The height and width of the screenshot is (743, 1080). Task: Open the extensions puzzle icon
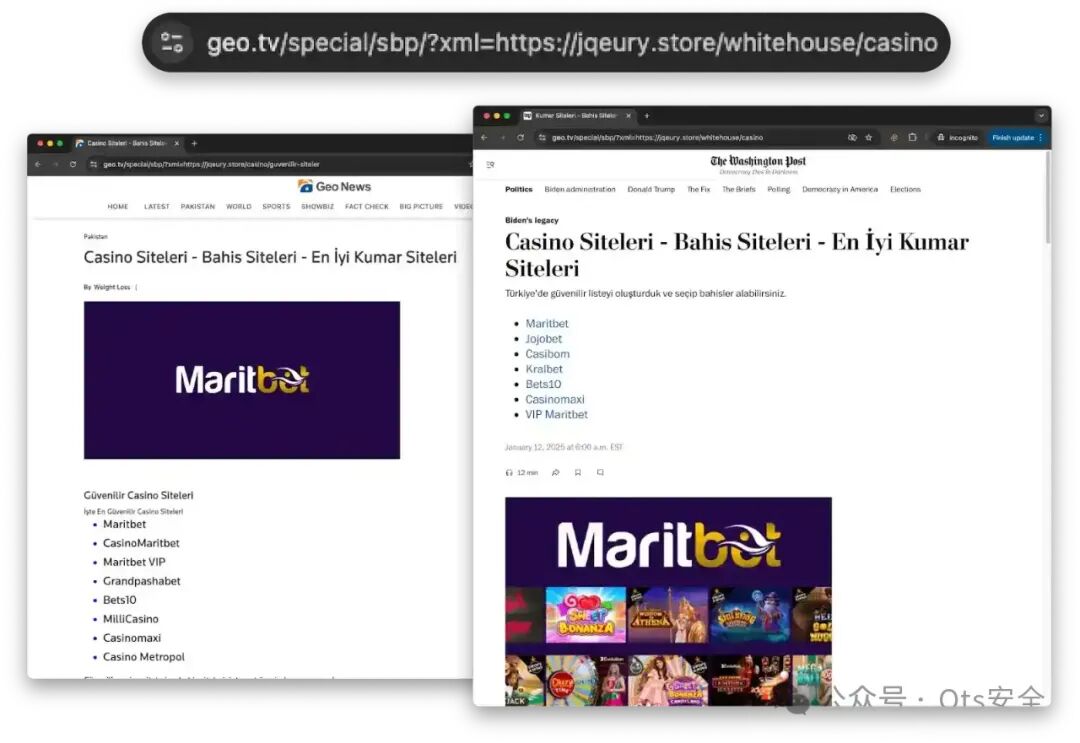click(912, 138)
